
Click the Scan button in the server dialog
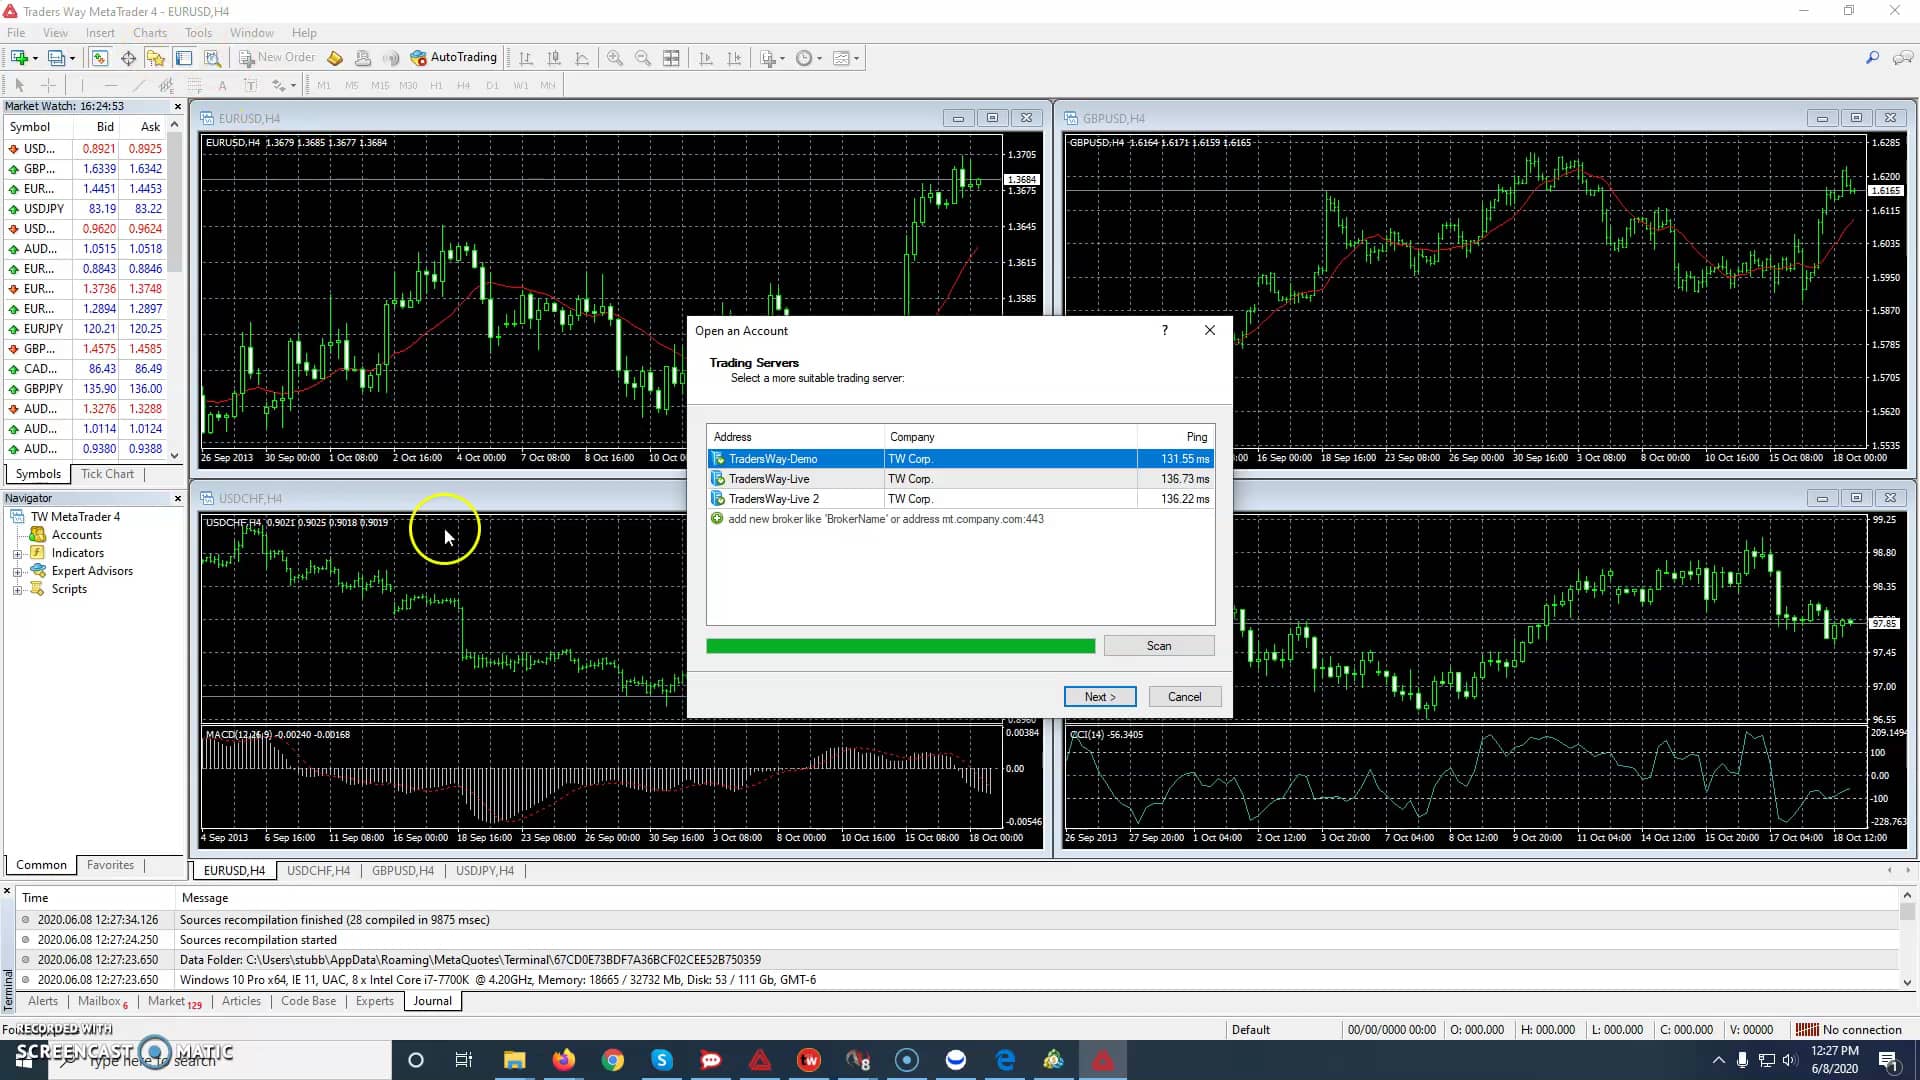(1158, 645)
